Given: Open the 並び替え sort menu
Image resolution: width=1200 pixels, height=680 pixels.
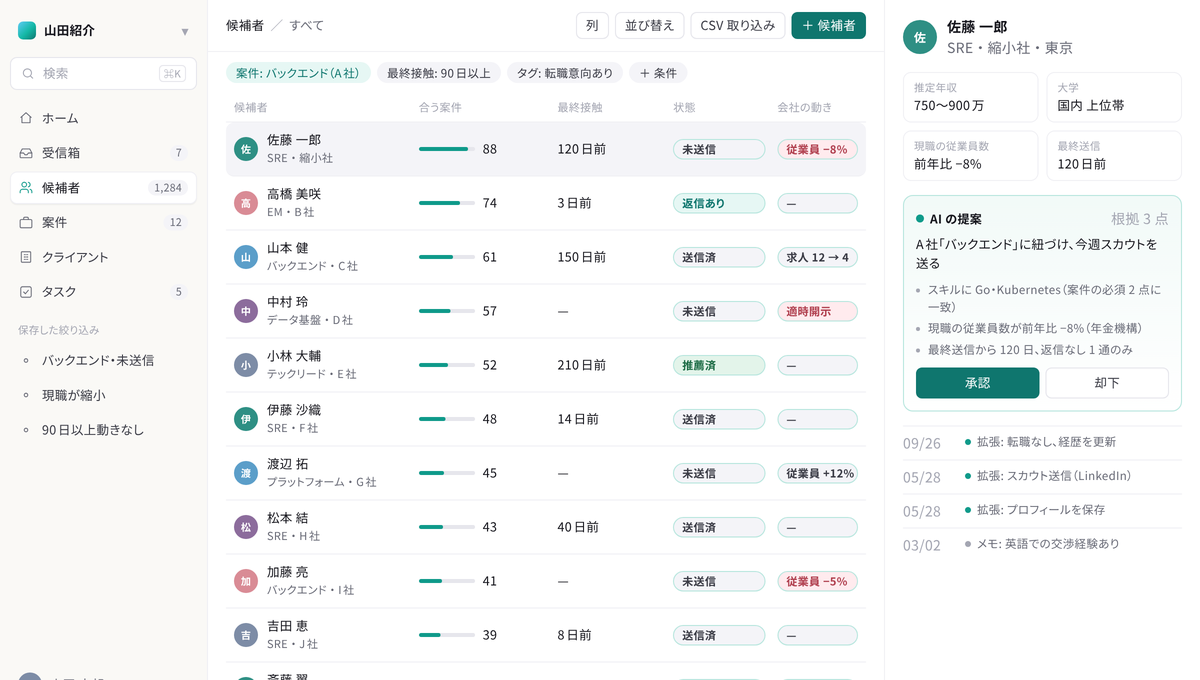Looking at the screenshot, I should pos(650,26).
